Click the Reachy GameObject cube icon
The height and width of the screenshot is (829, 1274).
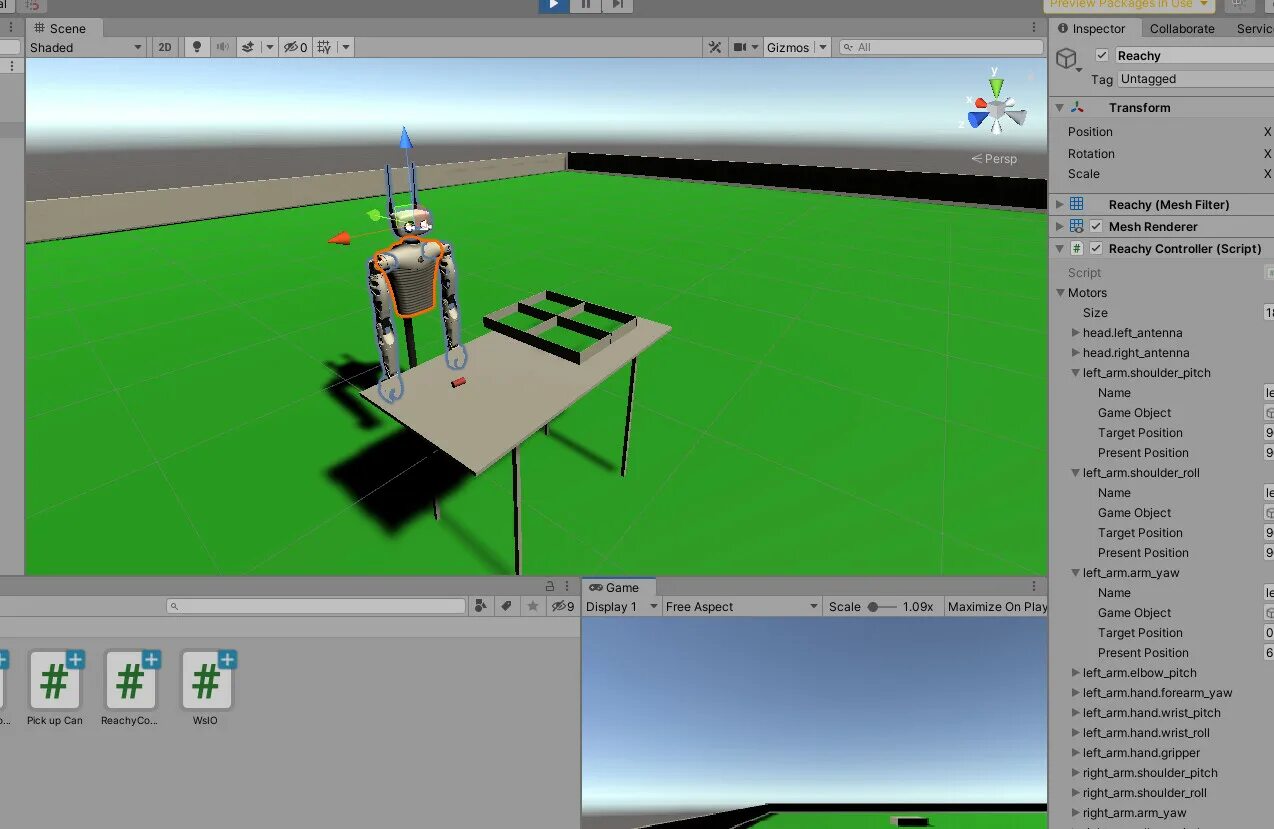pyautogui.click(x=1067, y=58)
